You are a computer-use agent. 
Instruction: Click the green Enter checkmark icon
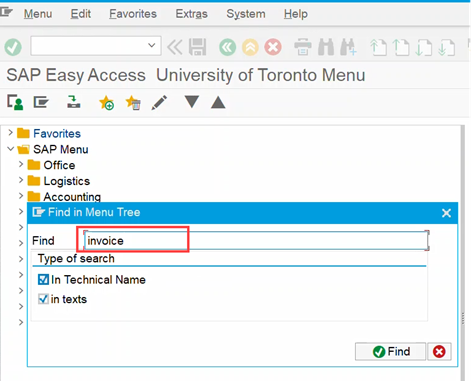click(13, 47)
